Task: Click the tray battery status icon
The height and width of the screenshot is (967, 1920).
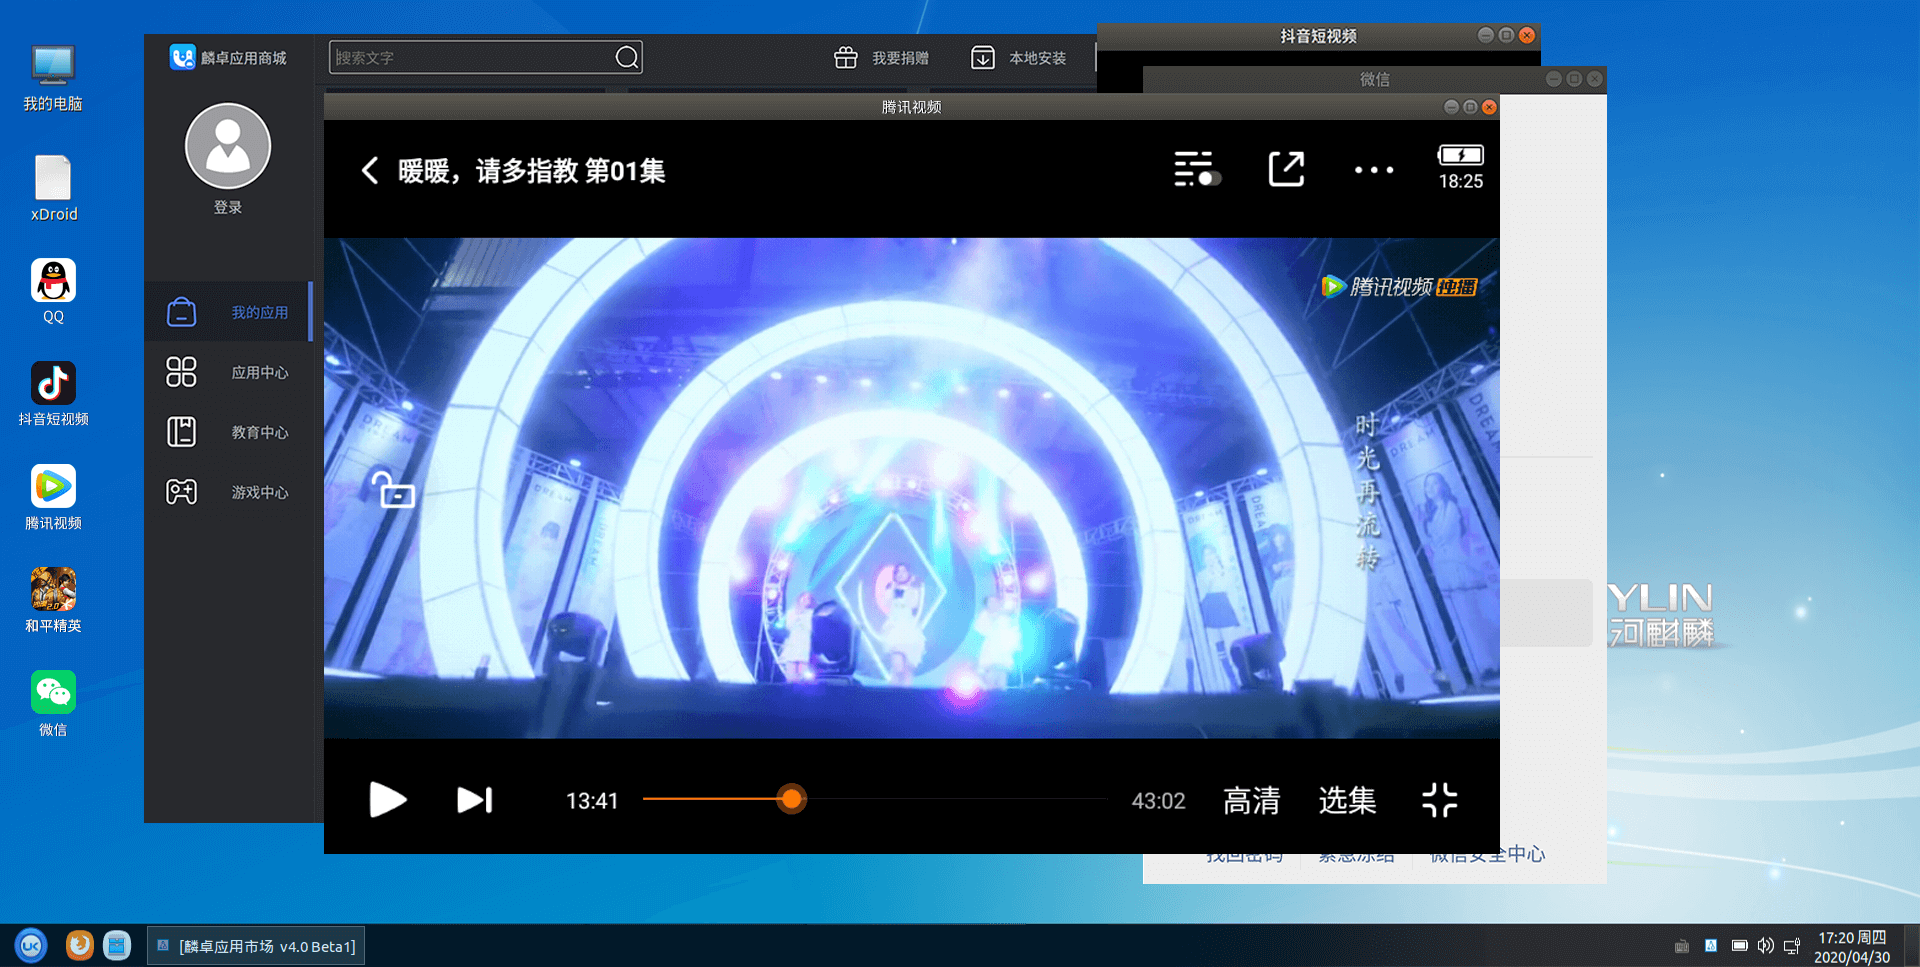Action: click(x=1739, y=946)
